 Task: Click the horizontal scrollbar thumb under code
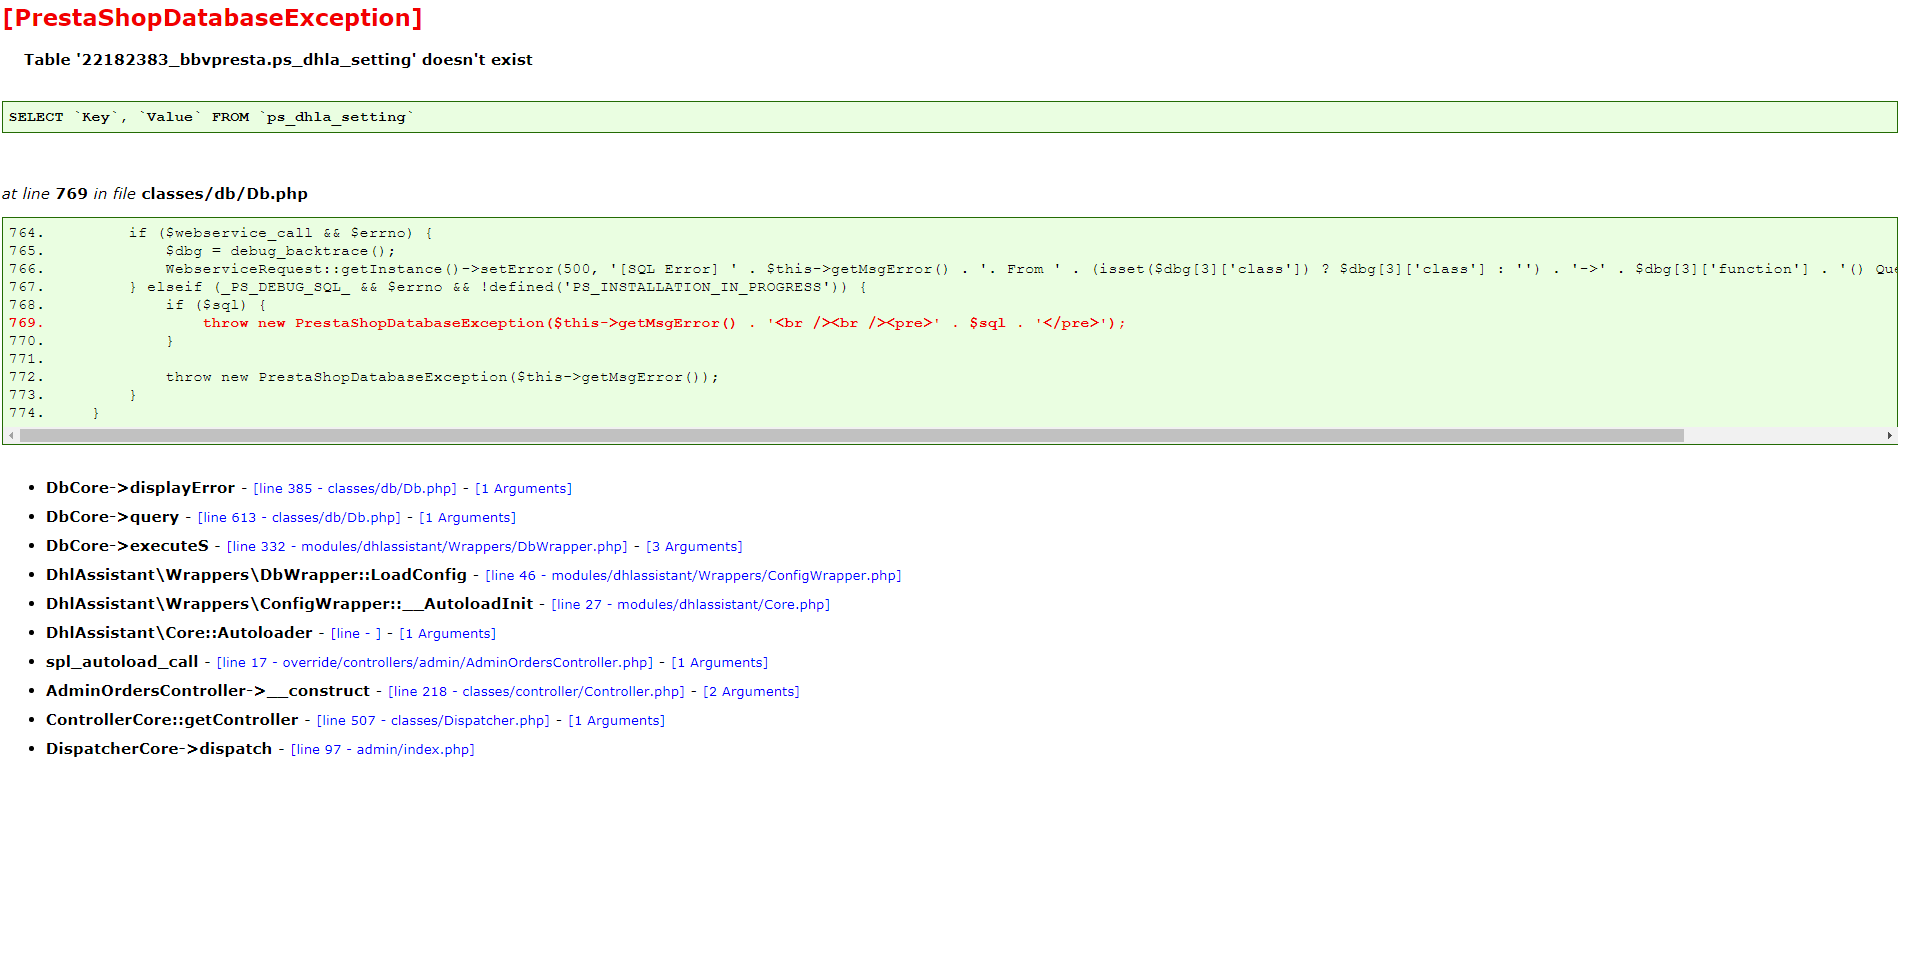pyautogui.click(x=851, y=436)
